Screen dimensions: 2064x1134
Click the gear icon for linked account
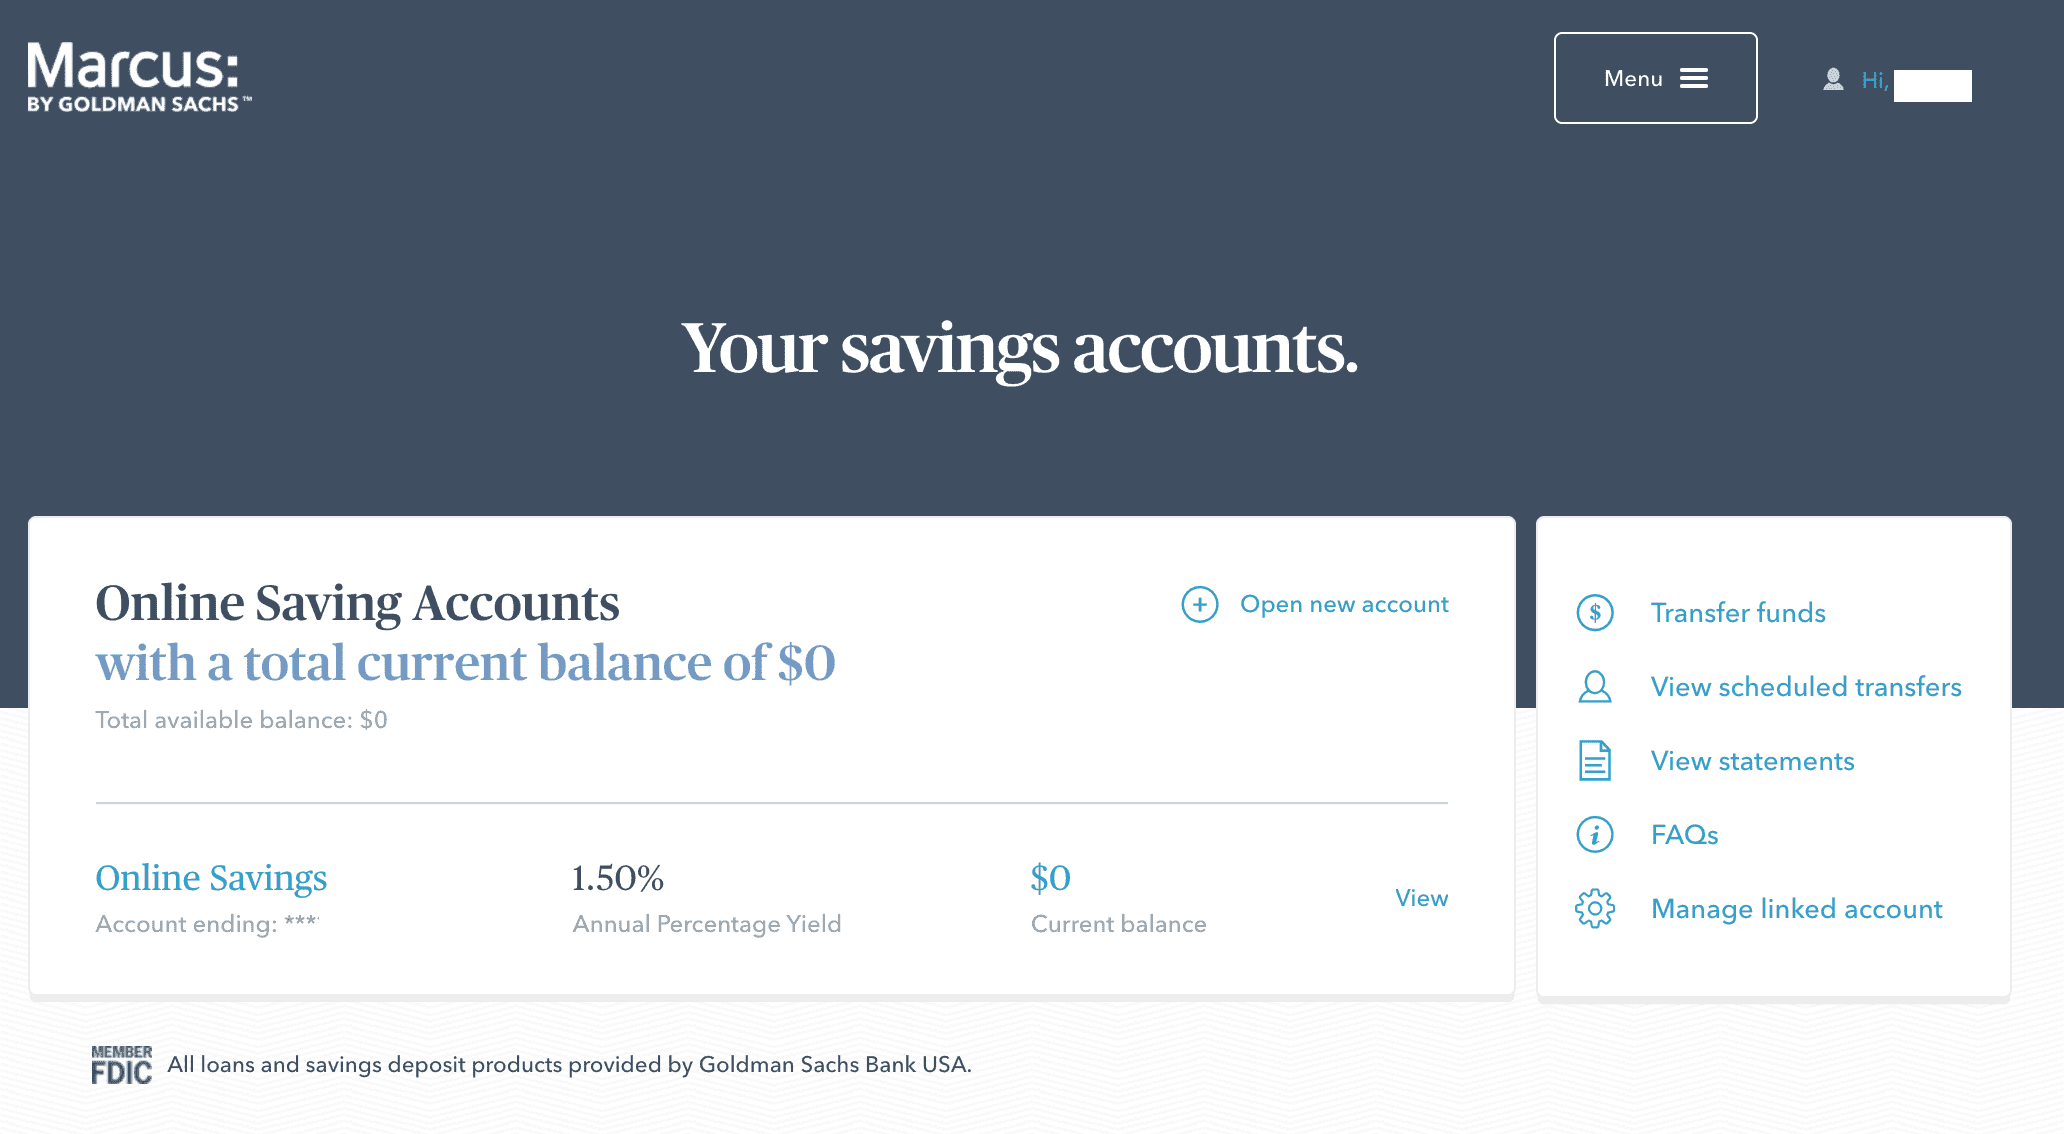(1595, 908)
